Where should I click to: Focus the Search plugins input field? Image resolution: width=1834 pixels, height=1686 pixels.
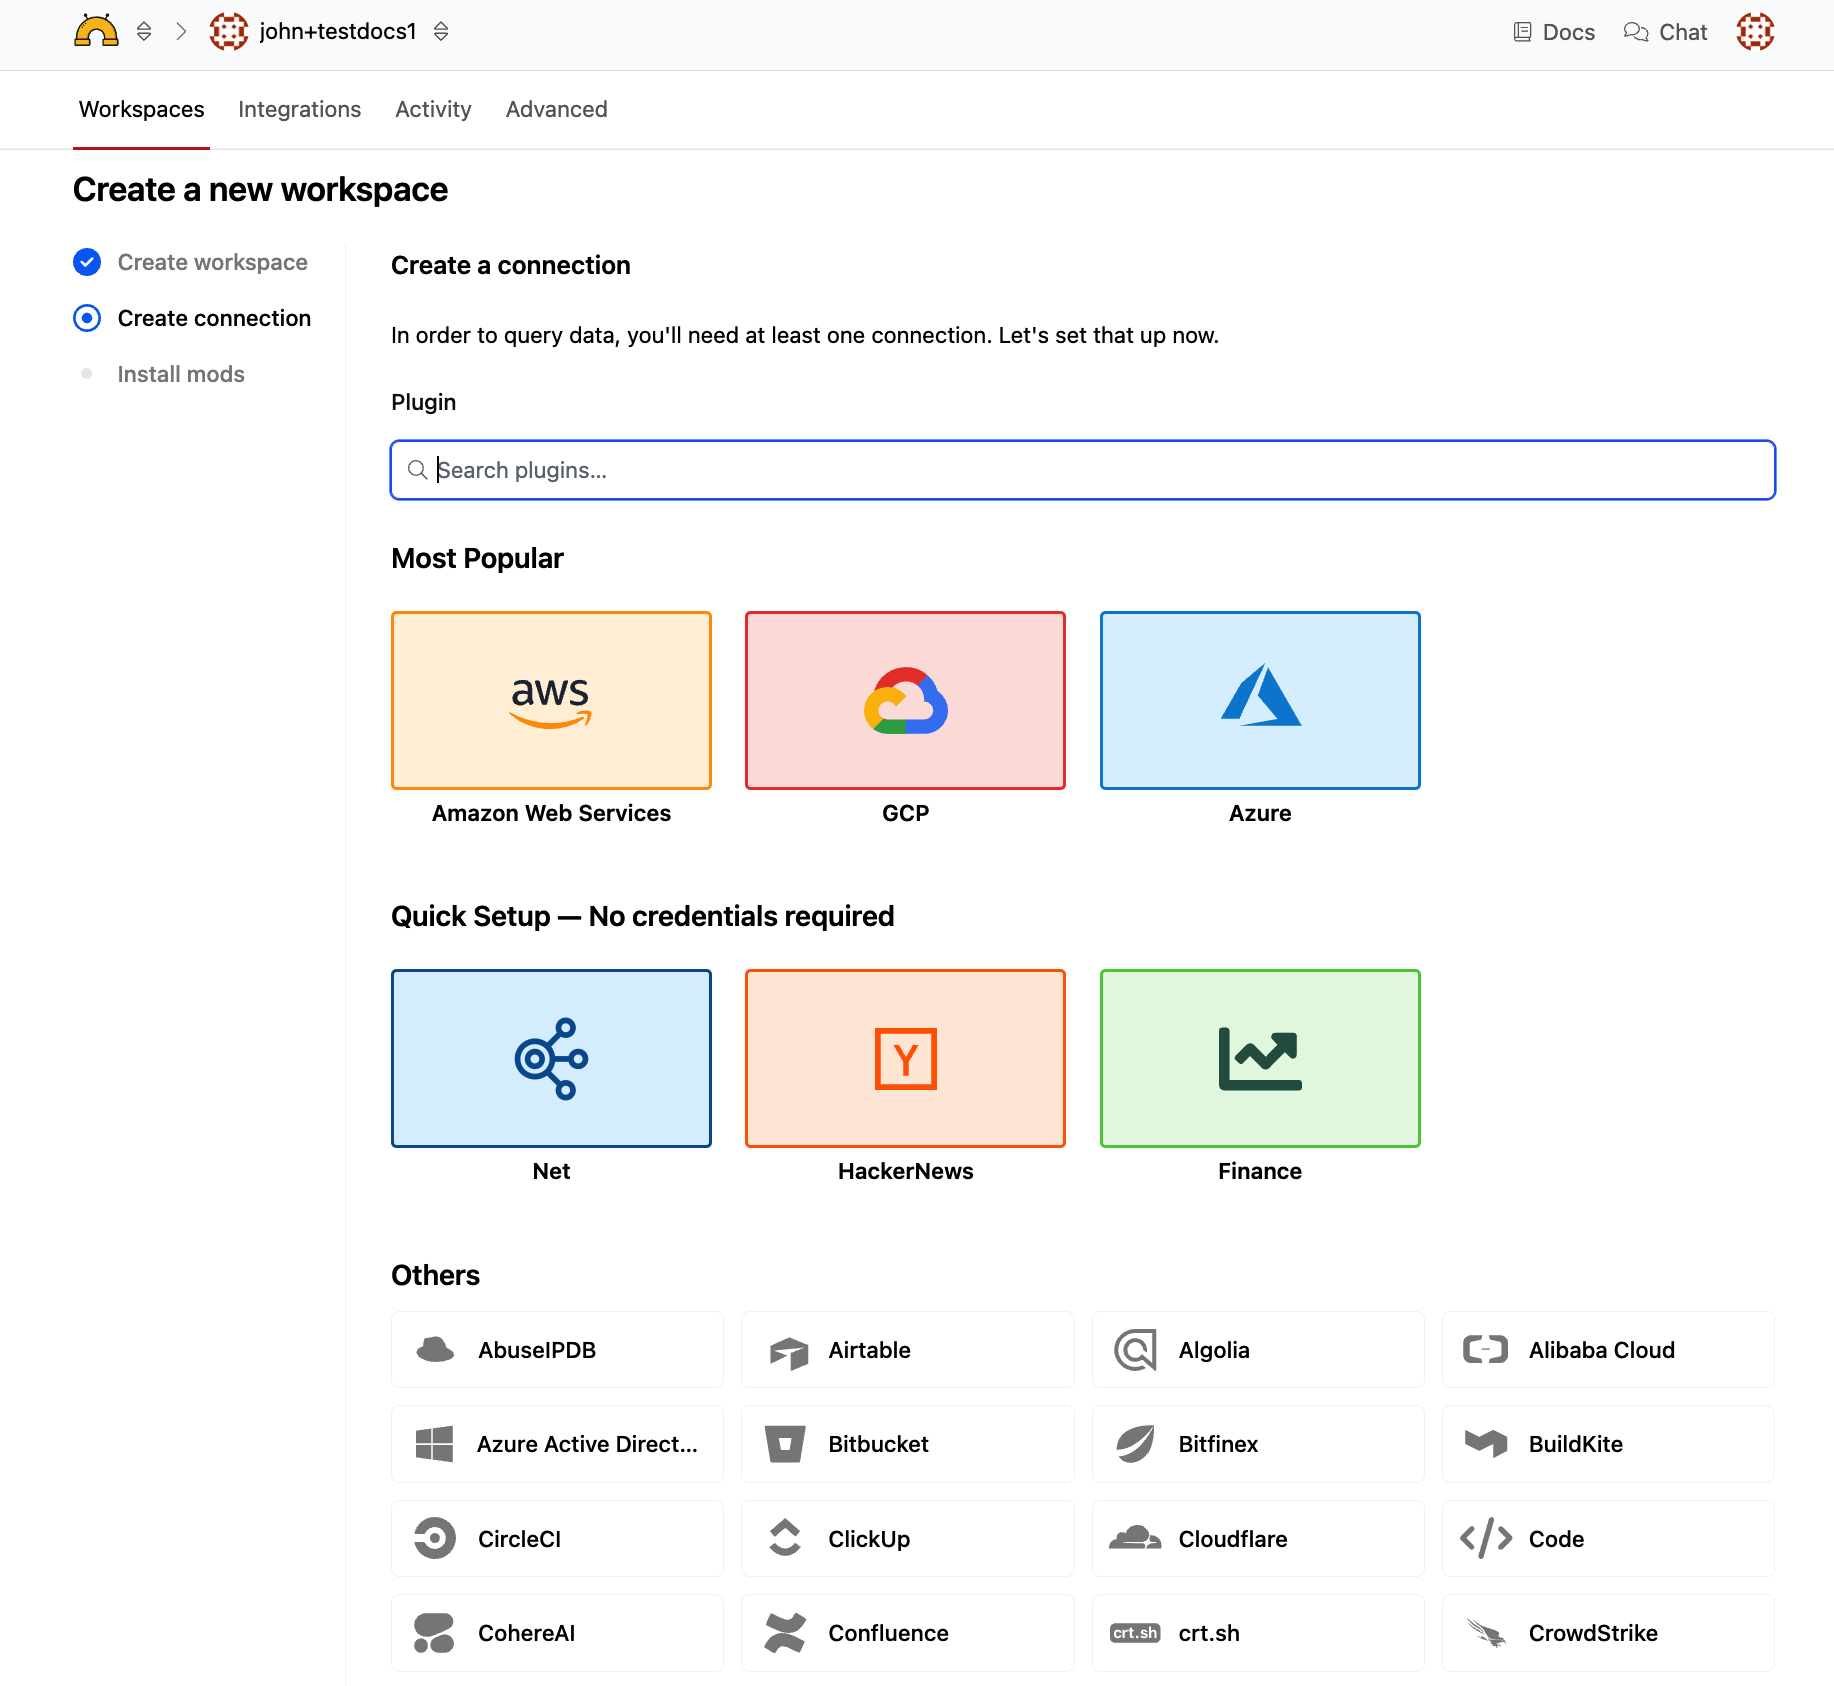[x=1082, y=470]
